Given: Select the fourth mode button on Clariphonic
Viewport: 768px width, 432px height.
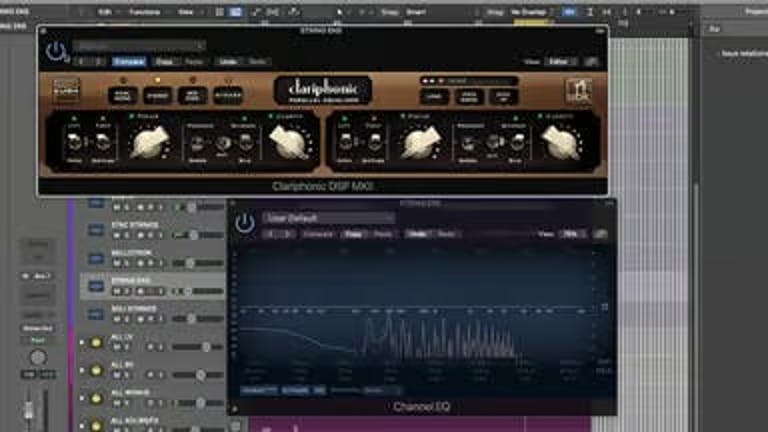Looking at the screenshot, I should [x=228, y=96].
